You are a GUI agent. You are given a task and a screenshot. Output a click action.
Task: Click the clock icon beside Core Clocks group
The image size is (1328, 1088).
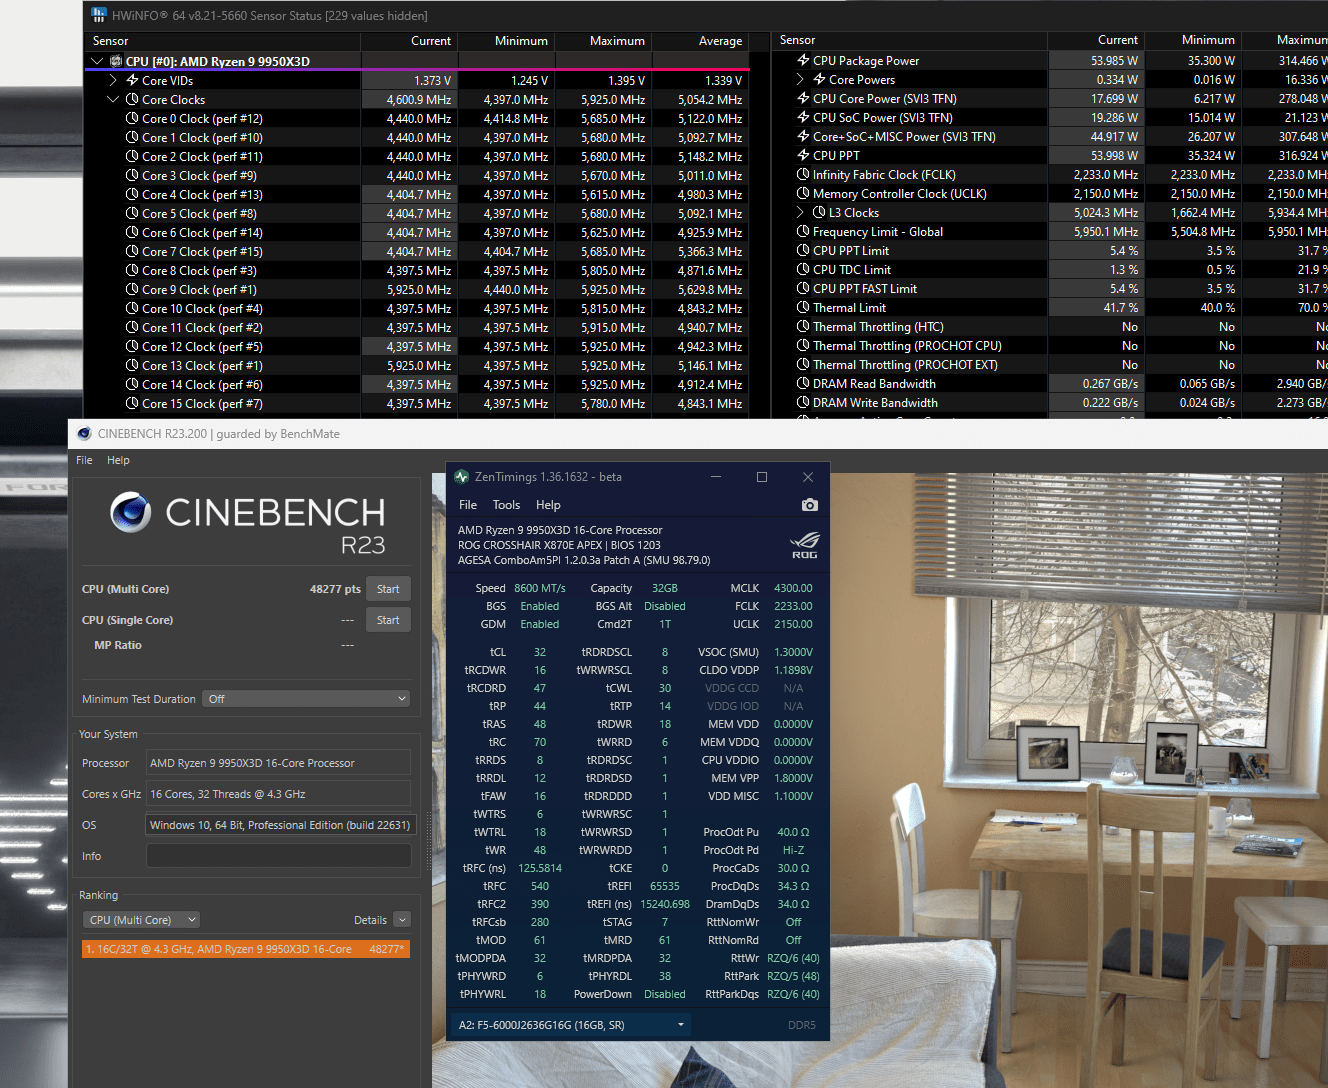pyautogui.click(x=132, y=99)
